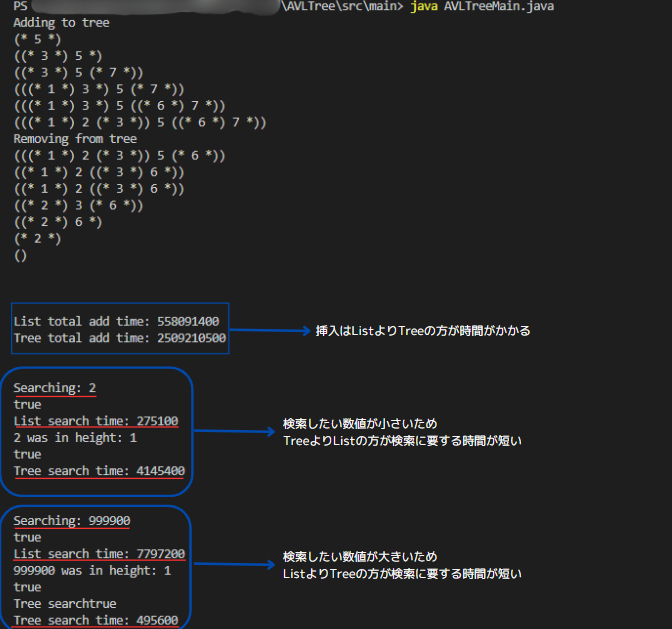Click the line '999900 was in height: 1'
The image size is (672, 629).
click(92, 571)
